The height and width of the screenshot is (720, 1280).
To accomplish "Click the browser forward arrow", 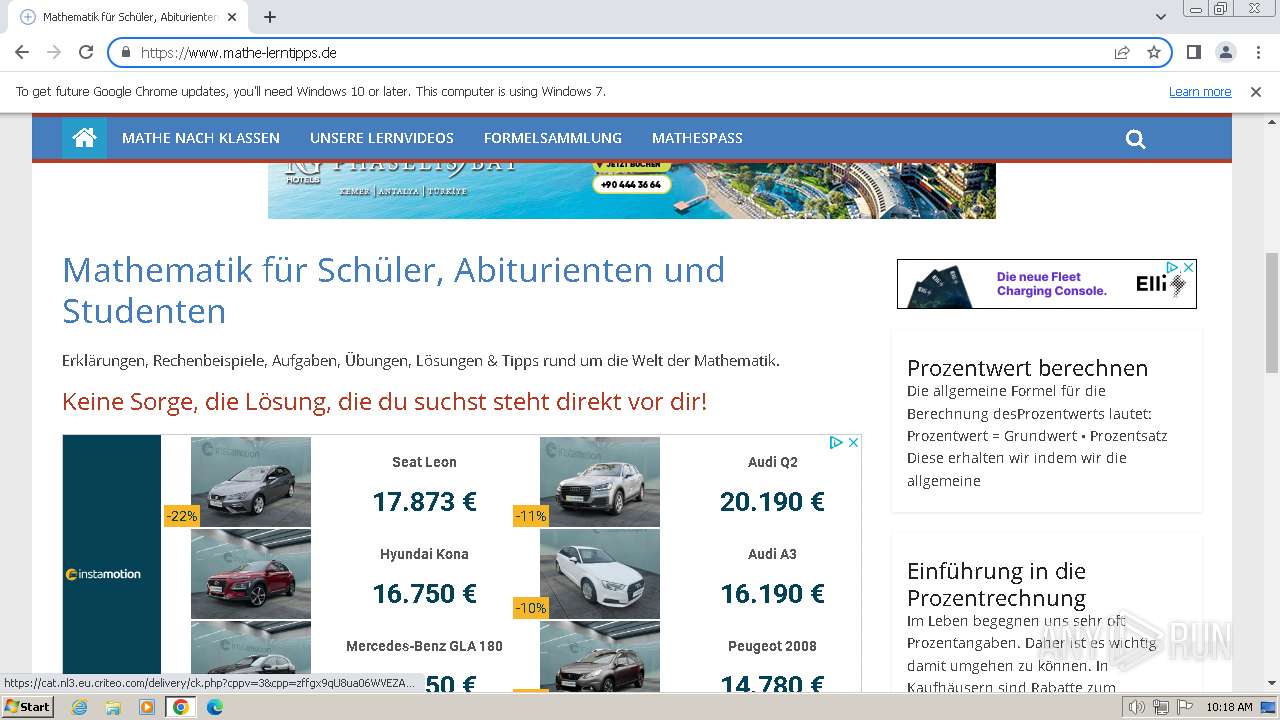I will (x=54, y=53).
